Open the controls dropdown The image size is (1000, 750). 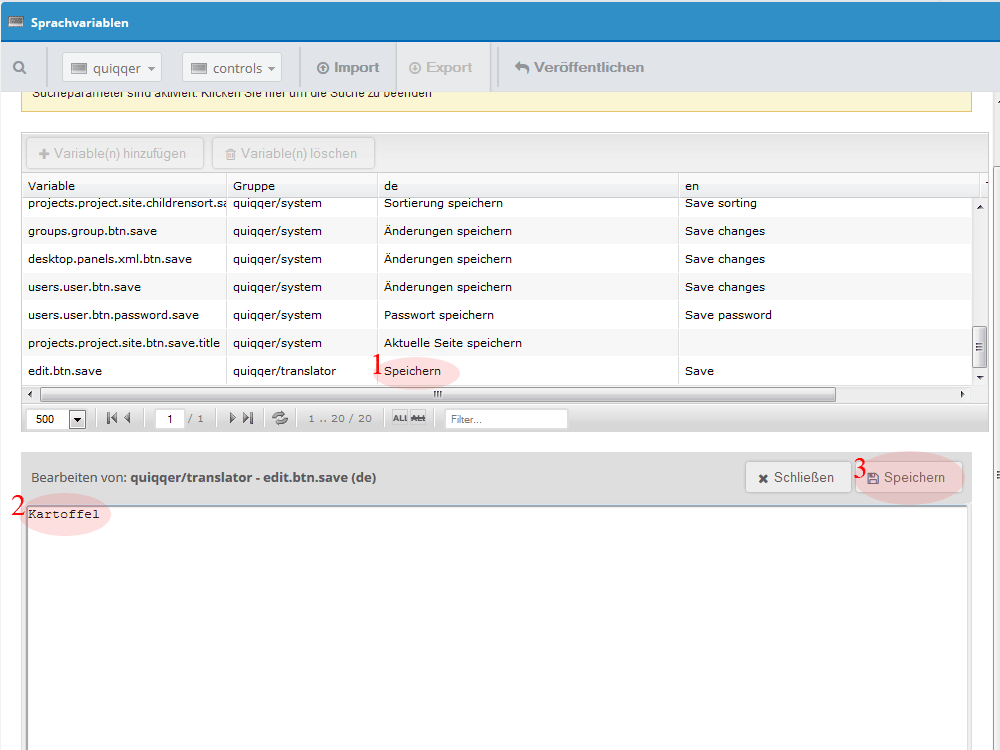[x=232, y=68]
